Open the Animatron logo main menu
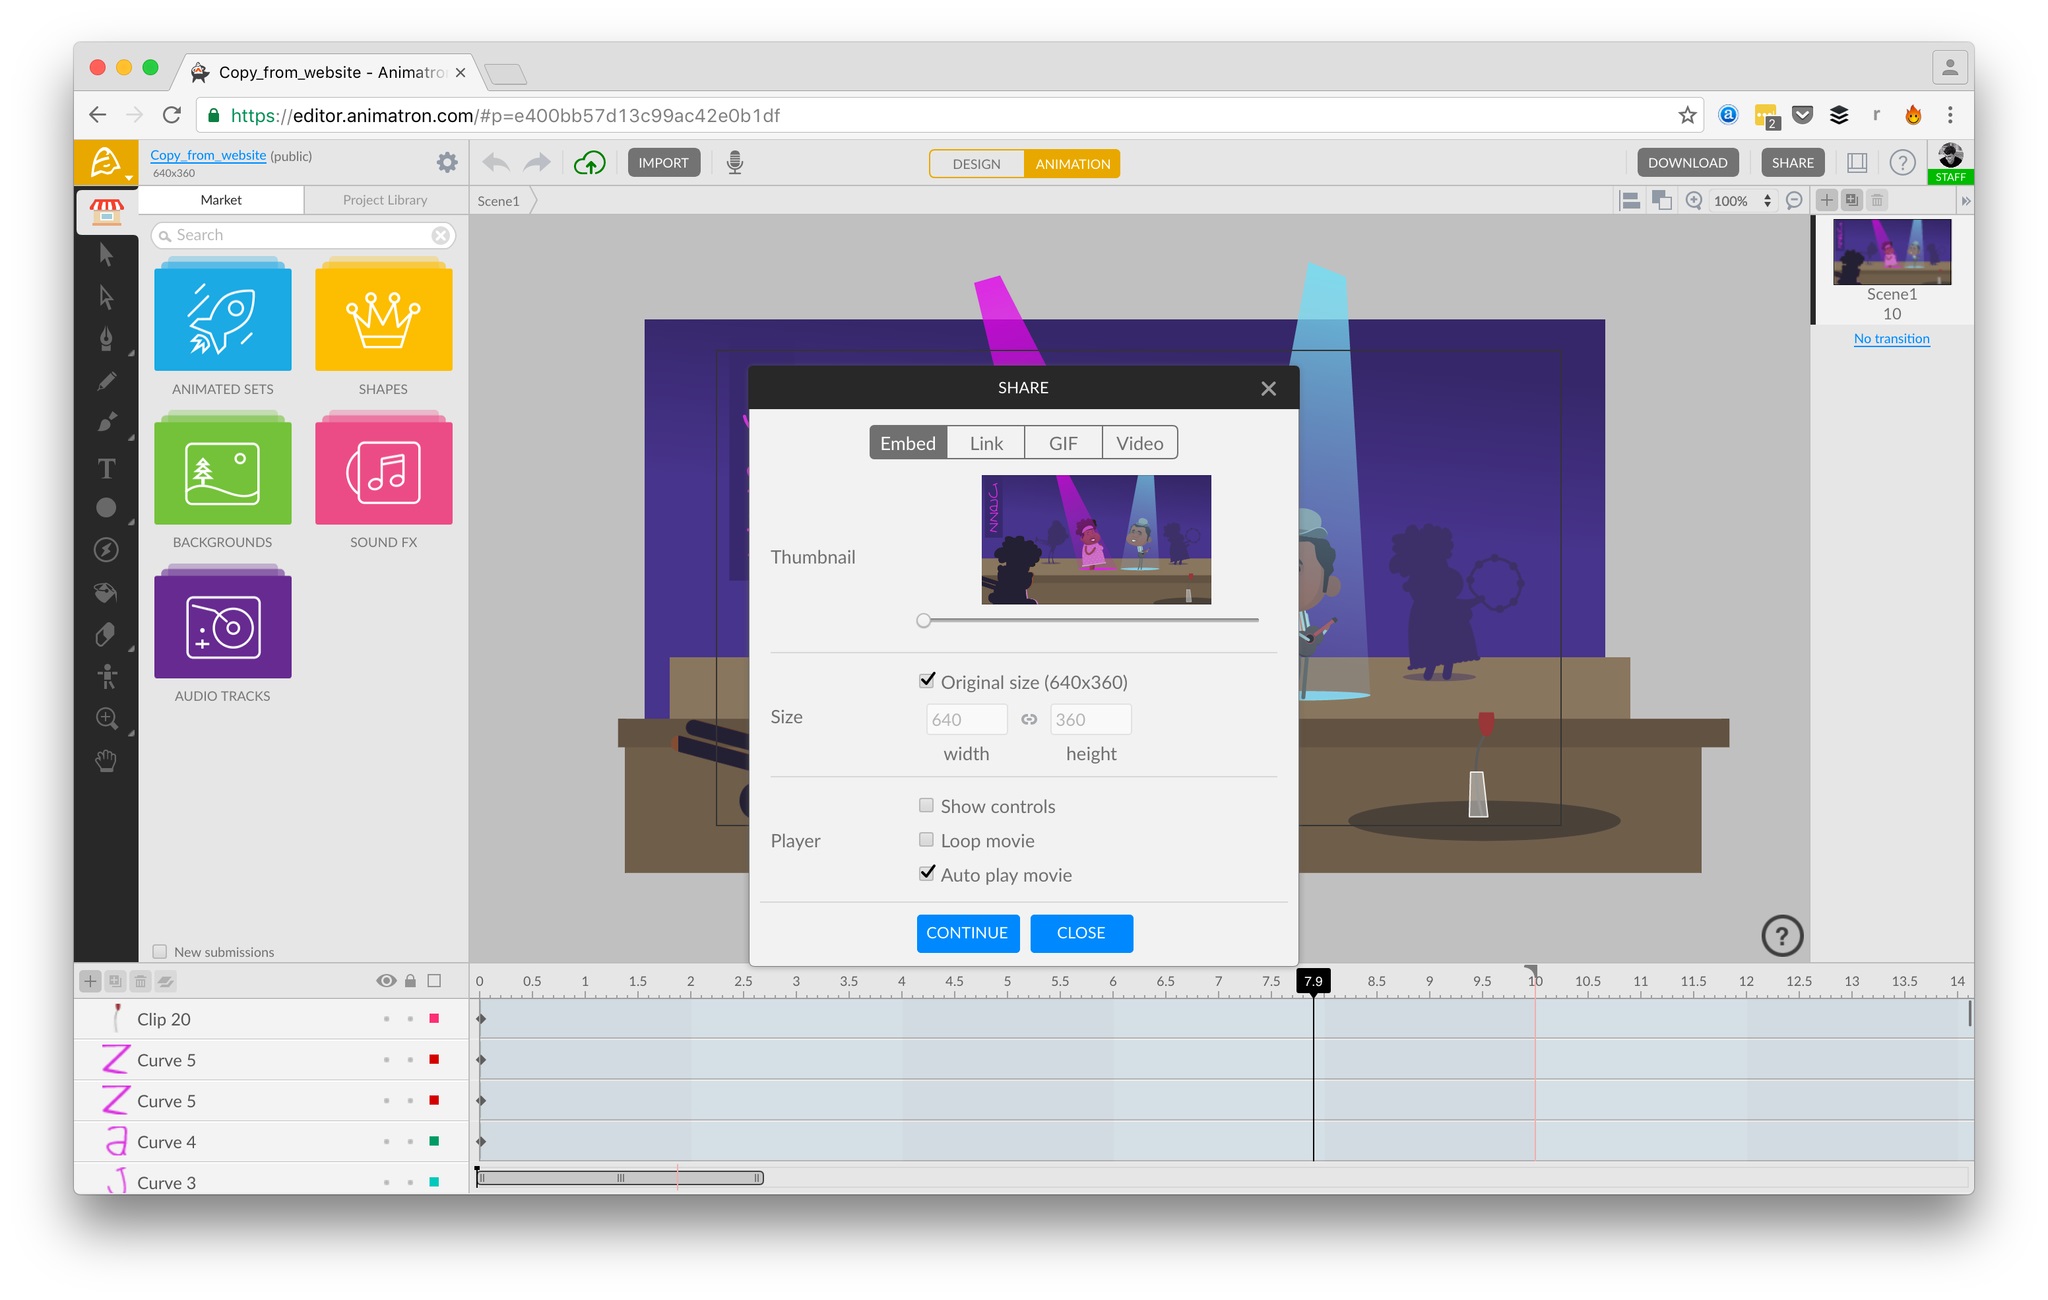Screen dimensions: 2048x1300 106,162
